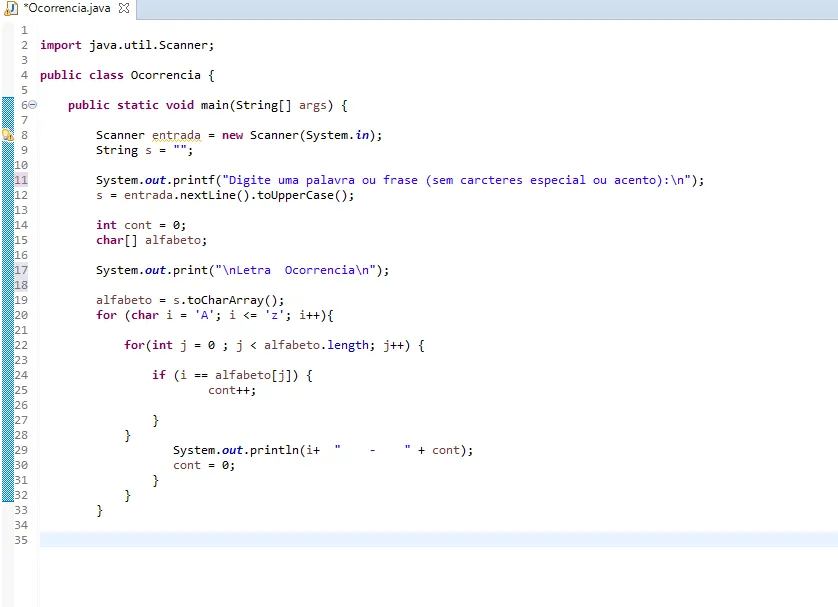Click the class name 'Ocorrencia' on line 4
The width and height of the screenshot is (838, 607).
[x=165, y=75]
